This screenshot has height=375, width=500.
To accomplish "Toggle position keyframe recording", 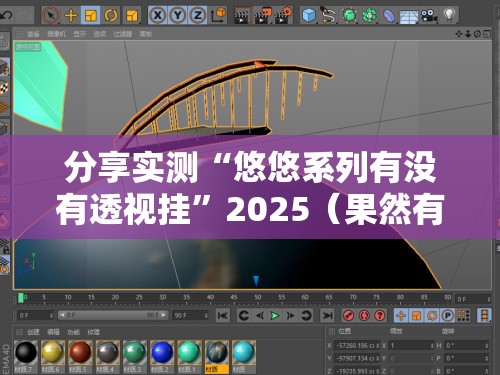I will coord(401,315).
